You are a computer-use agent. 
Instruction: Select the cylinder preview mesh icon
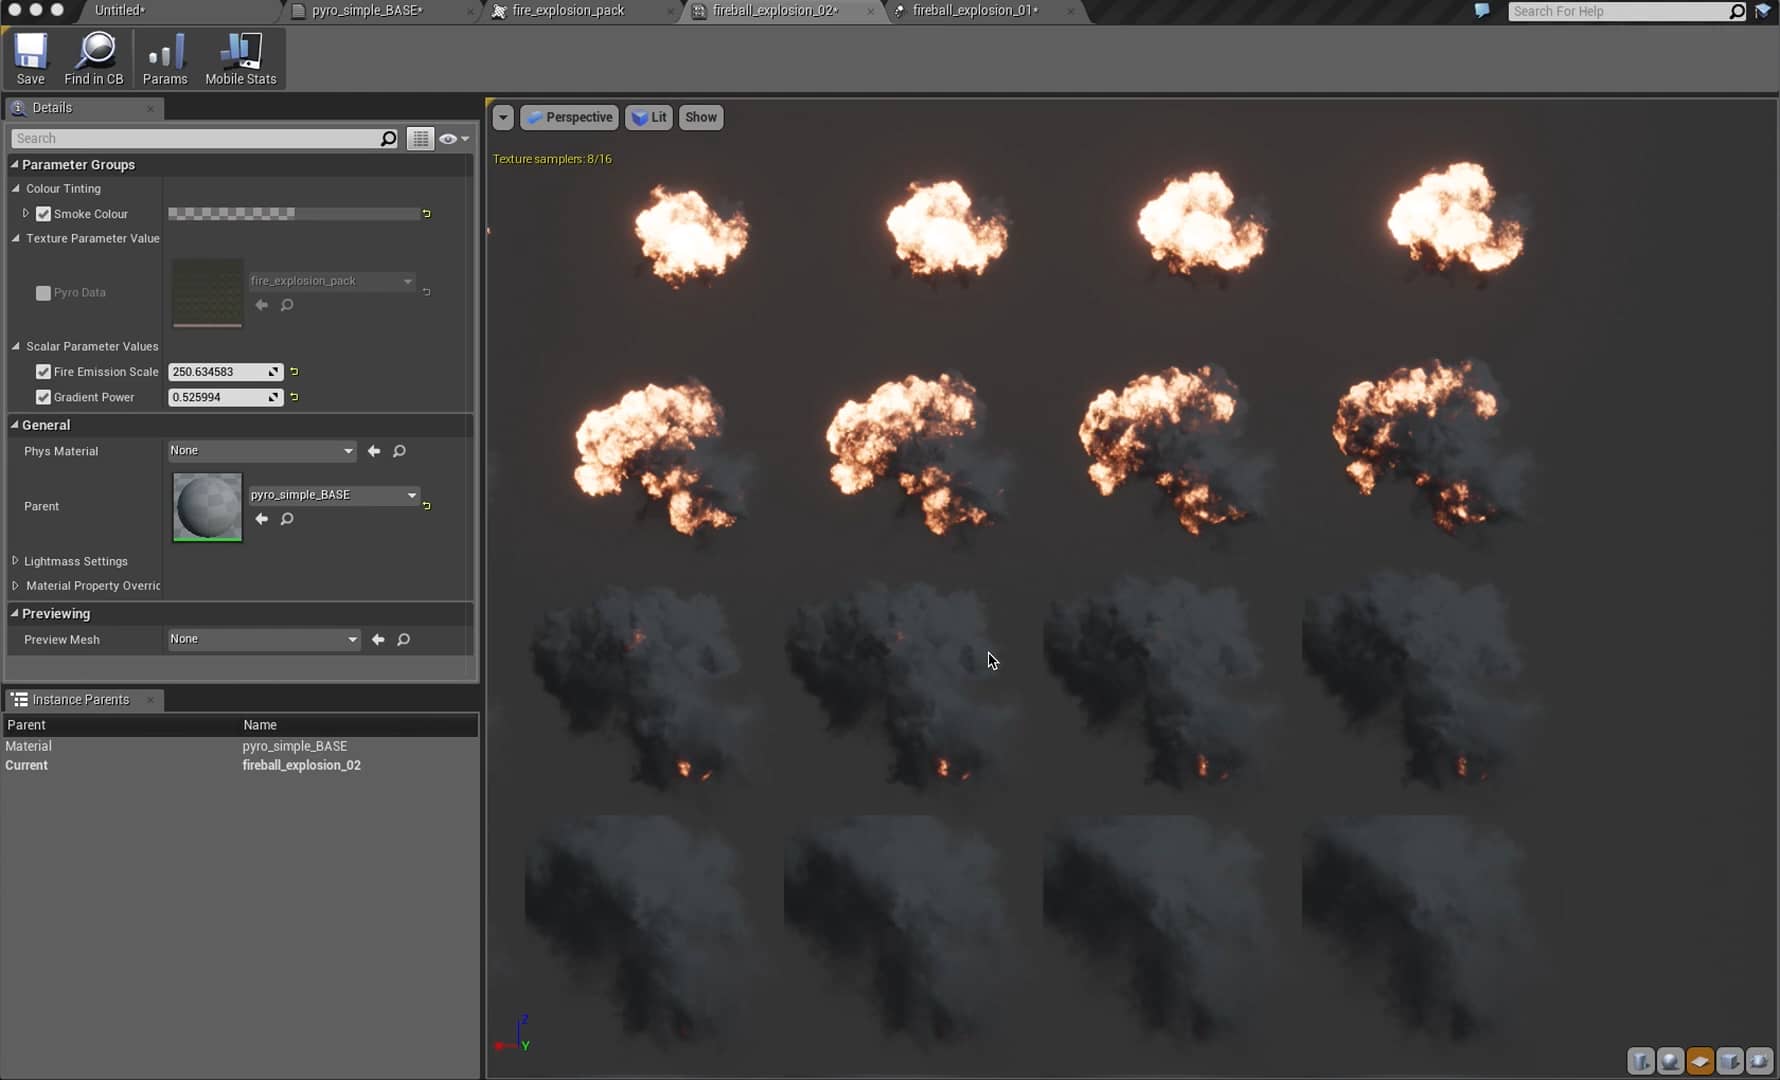(1641, 1062)
